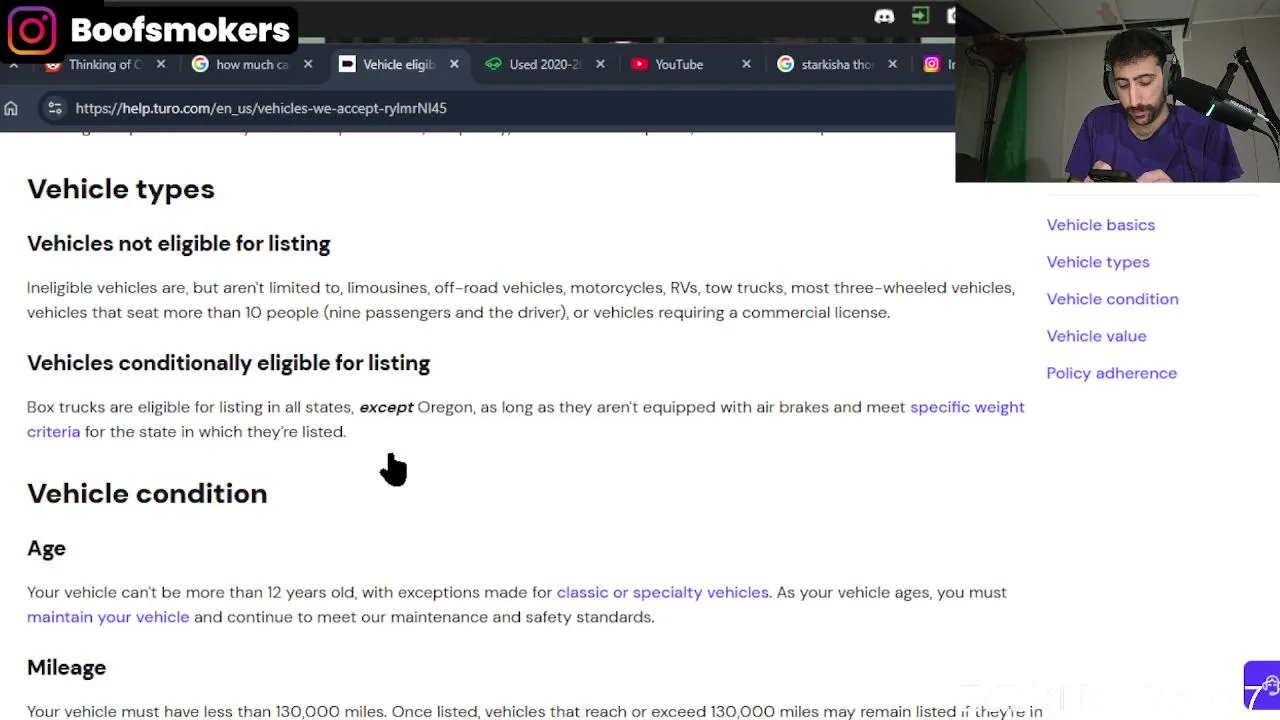Click 'Vehicles conditionally eligible for listing' subheading
Screen dimensions: 1280x720
click(x=228, y=363)
